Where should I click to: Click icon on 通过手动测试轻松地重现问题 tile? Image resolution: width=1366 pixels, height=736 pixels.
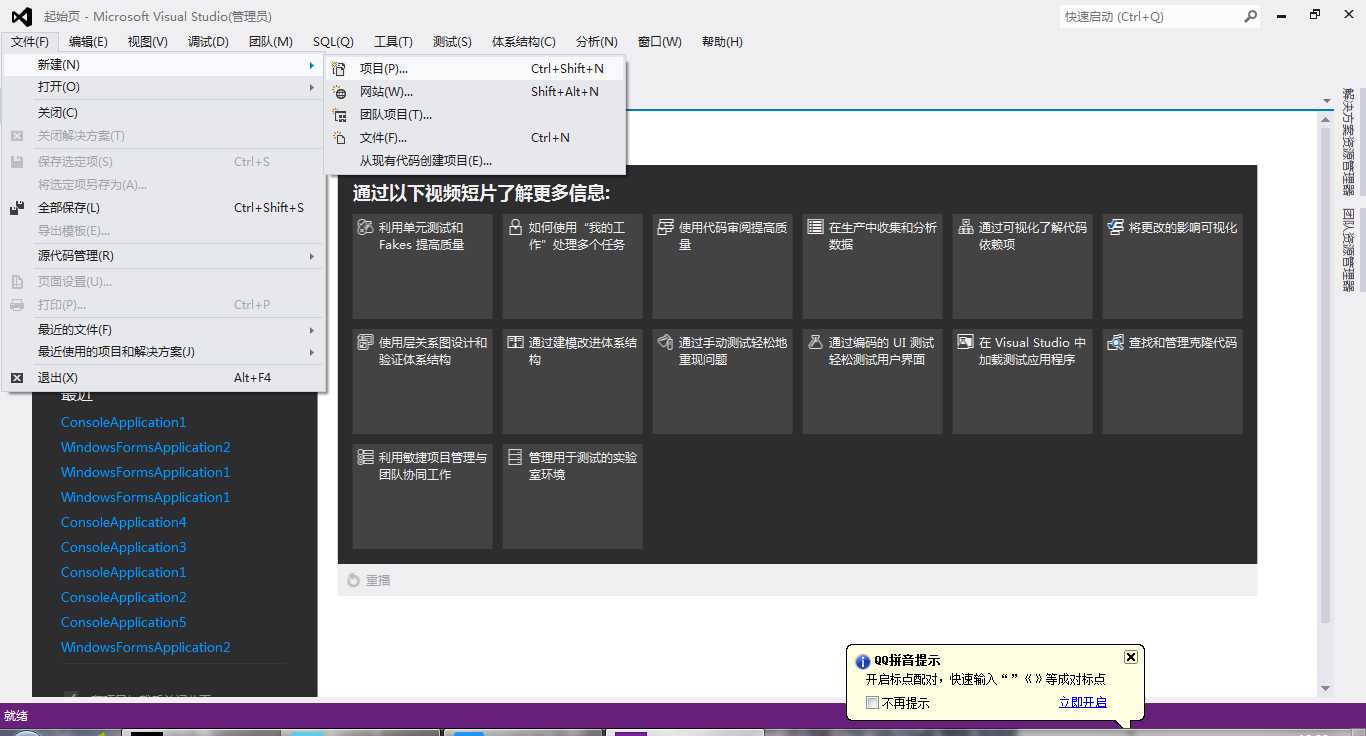[x=665, y=342]
